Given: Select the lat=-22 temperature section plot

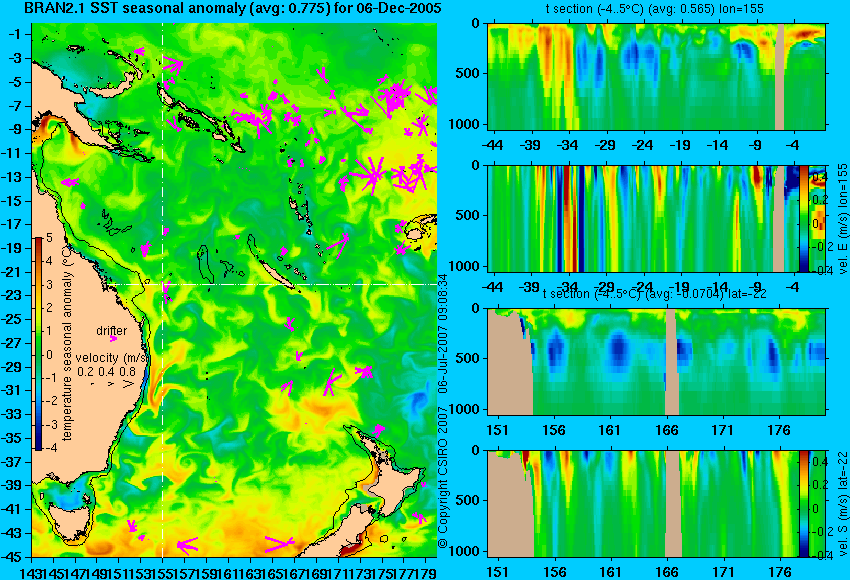Looking at the screenshot, I should tap(657, 362).
